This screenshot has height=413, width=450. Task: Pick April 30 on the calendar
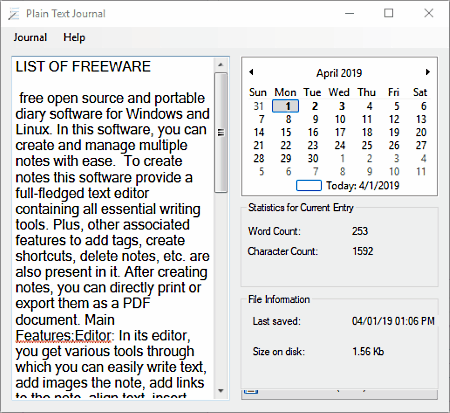313,158
